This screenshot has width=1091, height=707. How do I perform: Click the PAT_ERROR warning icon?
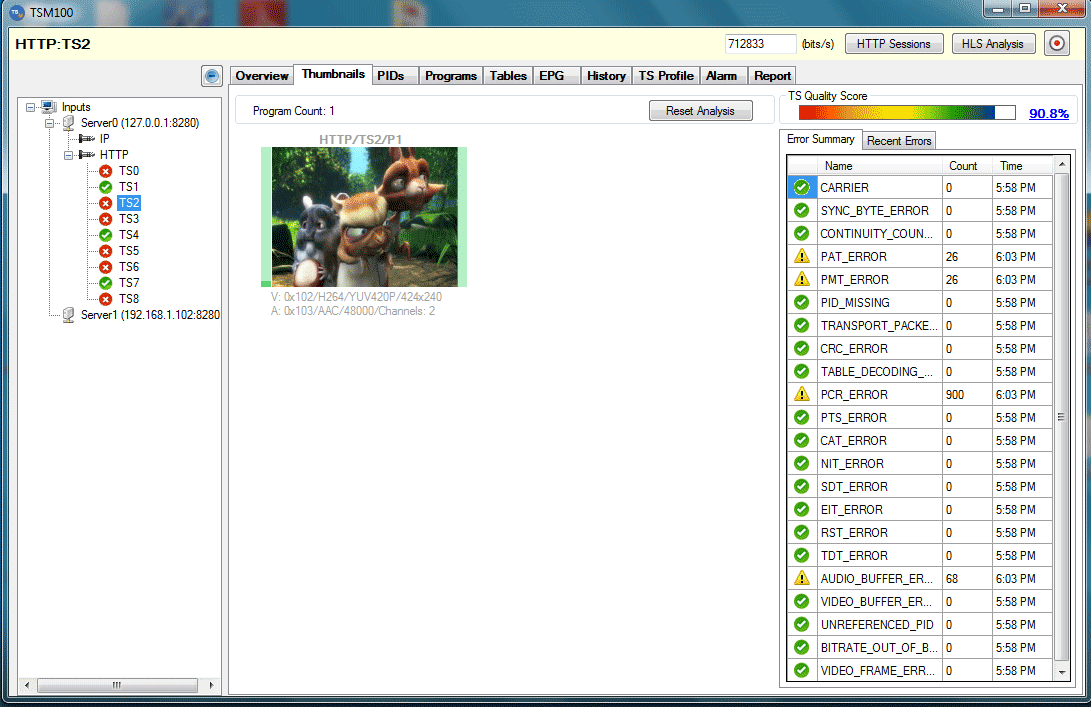801,257
